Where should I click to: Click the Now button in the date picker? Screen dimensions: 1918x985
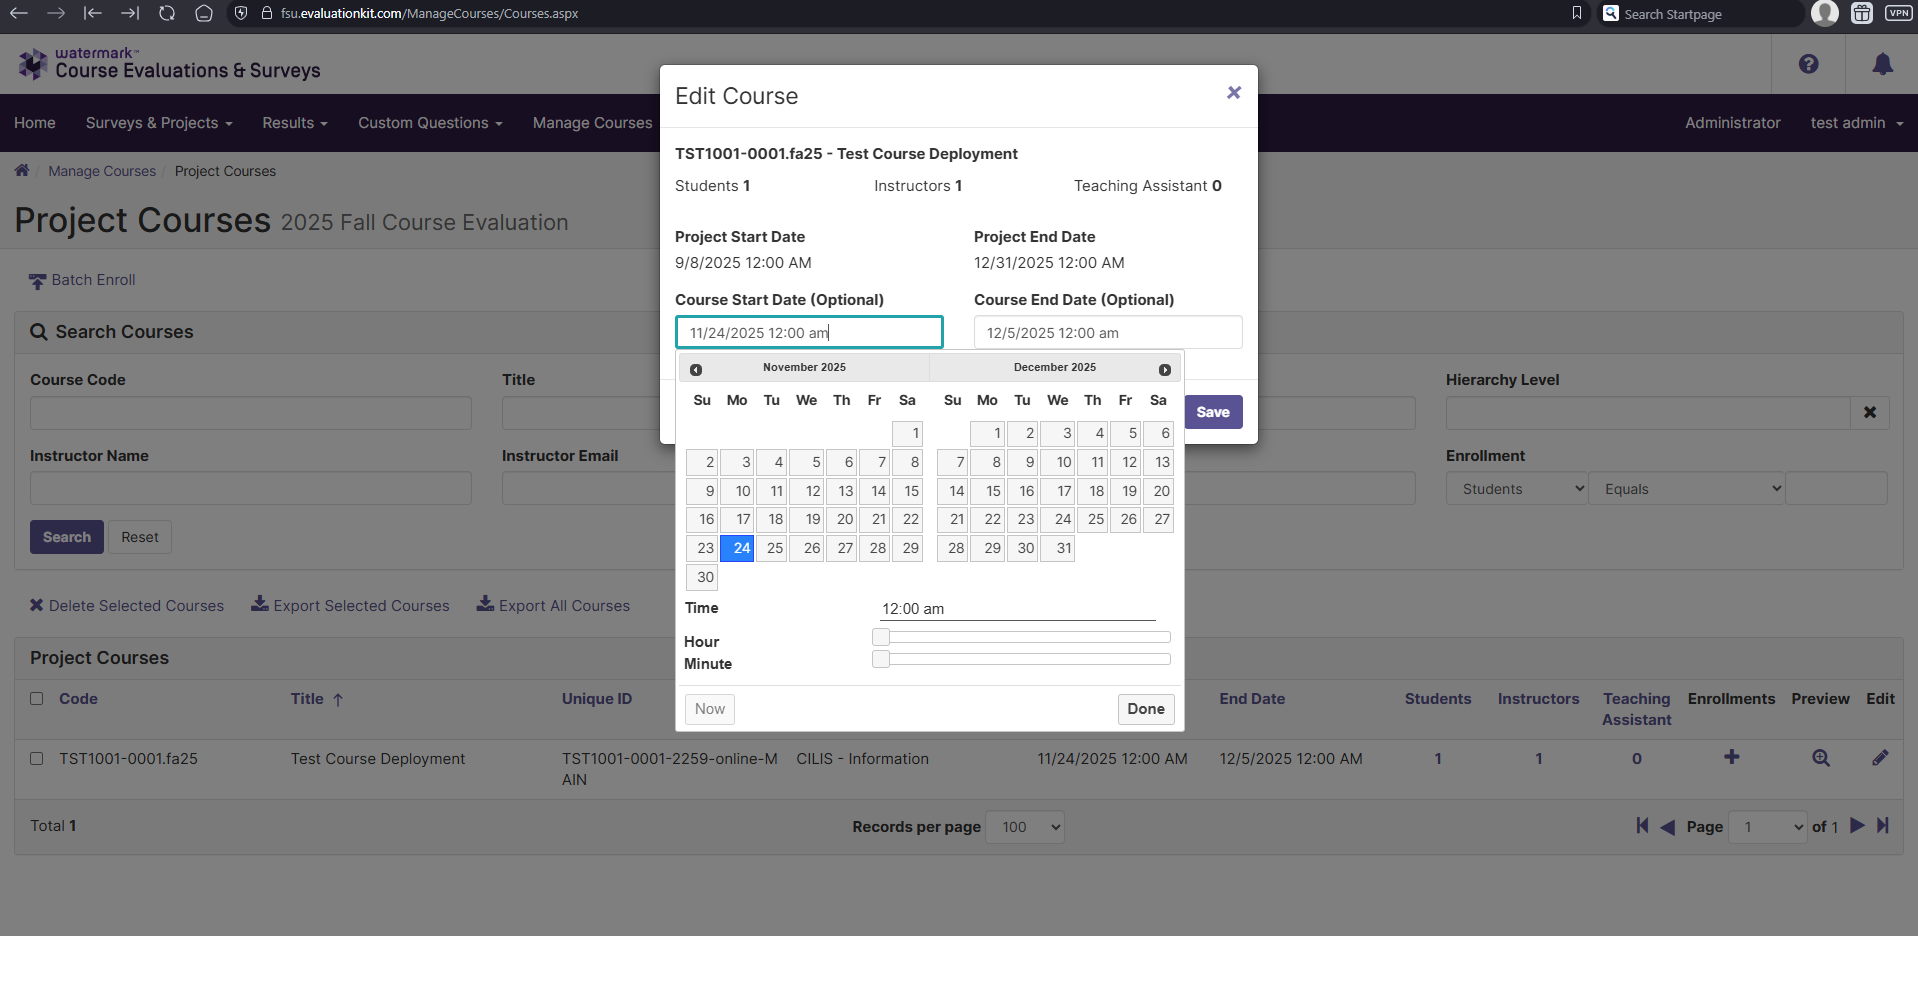(710, 709)
